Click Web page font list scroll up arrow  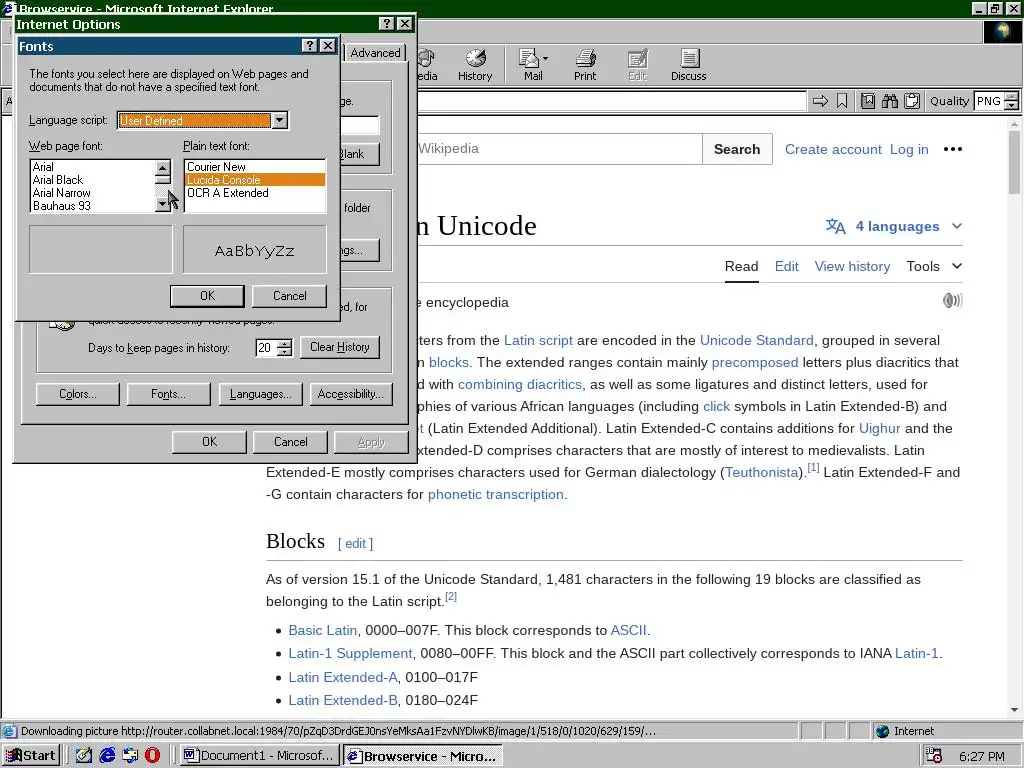click(163, 167)
